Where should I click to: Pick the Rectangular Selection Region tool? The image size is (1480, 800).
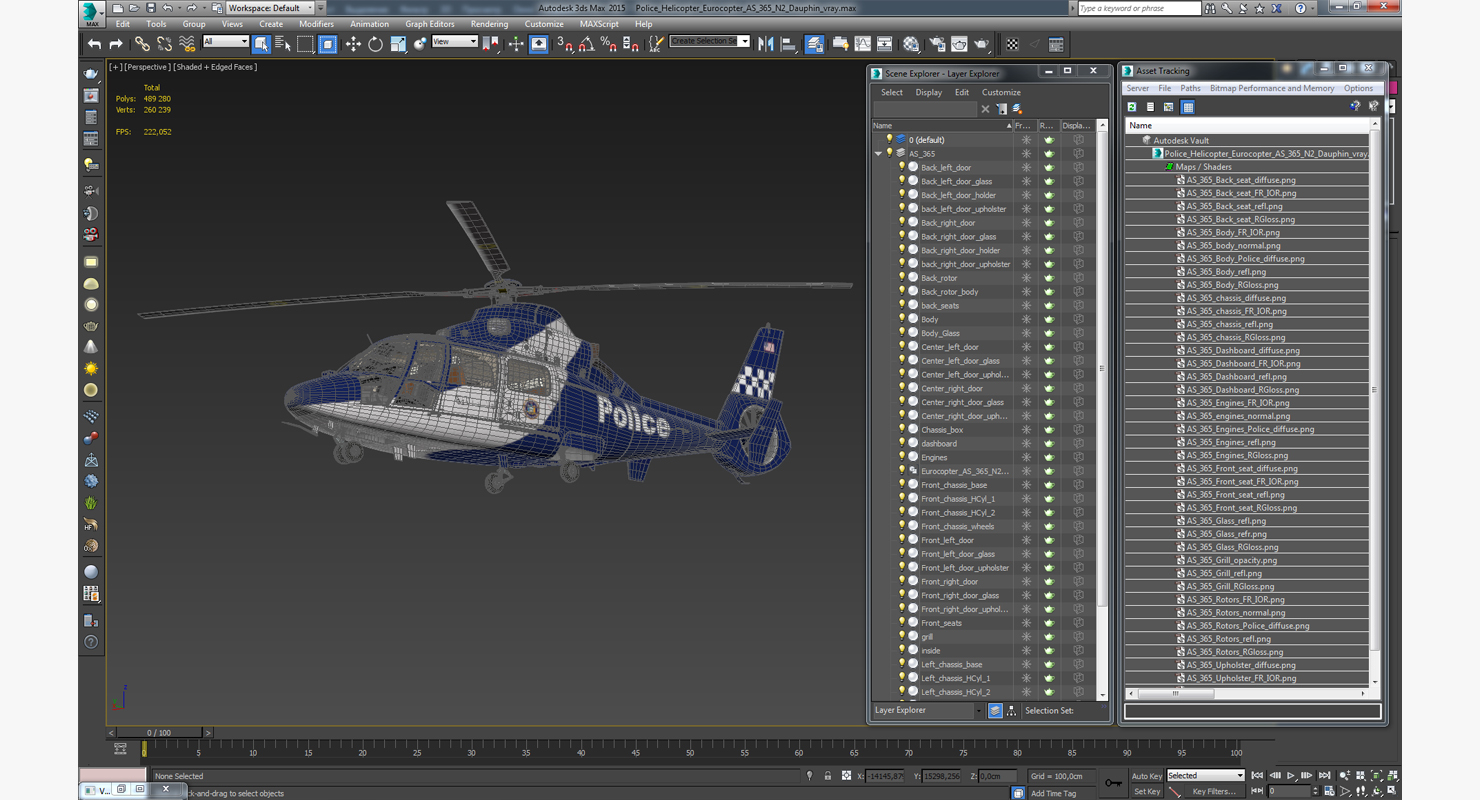click(305, 44)
